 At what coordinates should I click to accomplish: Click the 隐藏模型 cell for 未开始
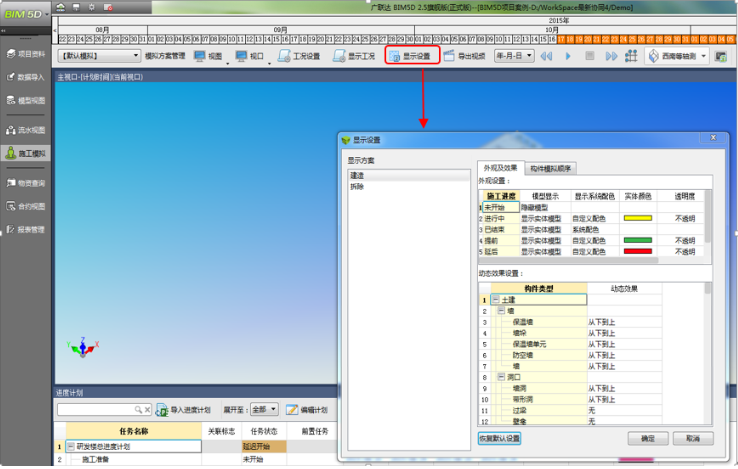point(545,207)
